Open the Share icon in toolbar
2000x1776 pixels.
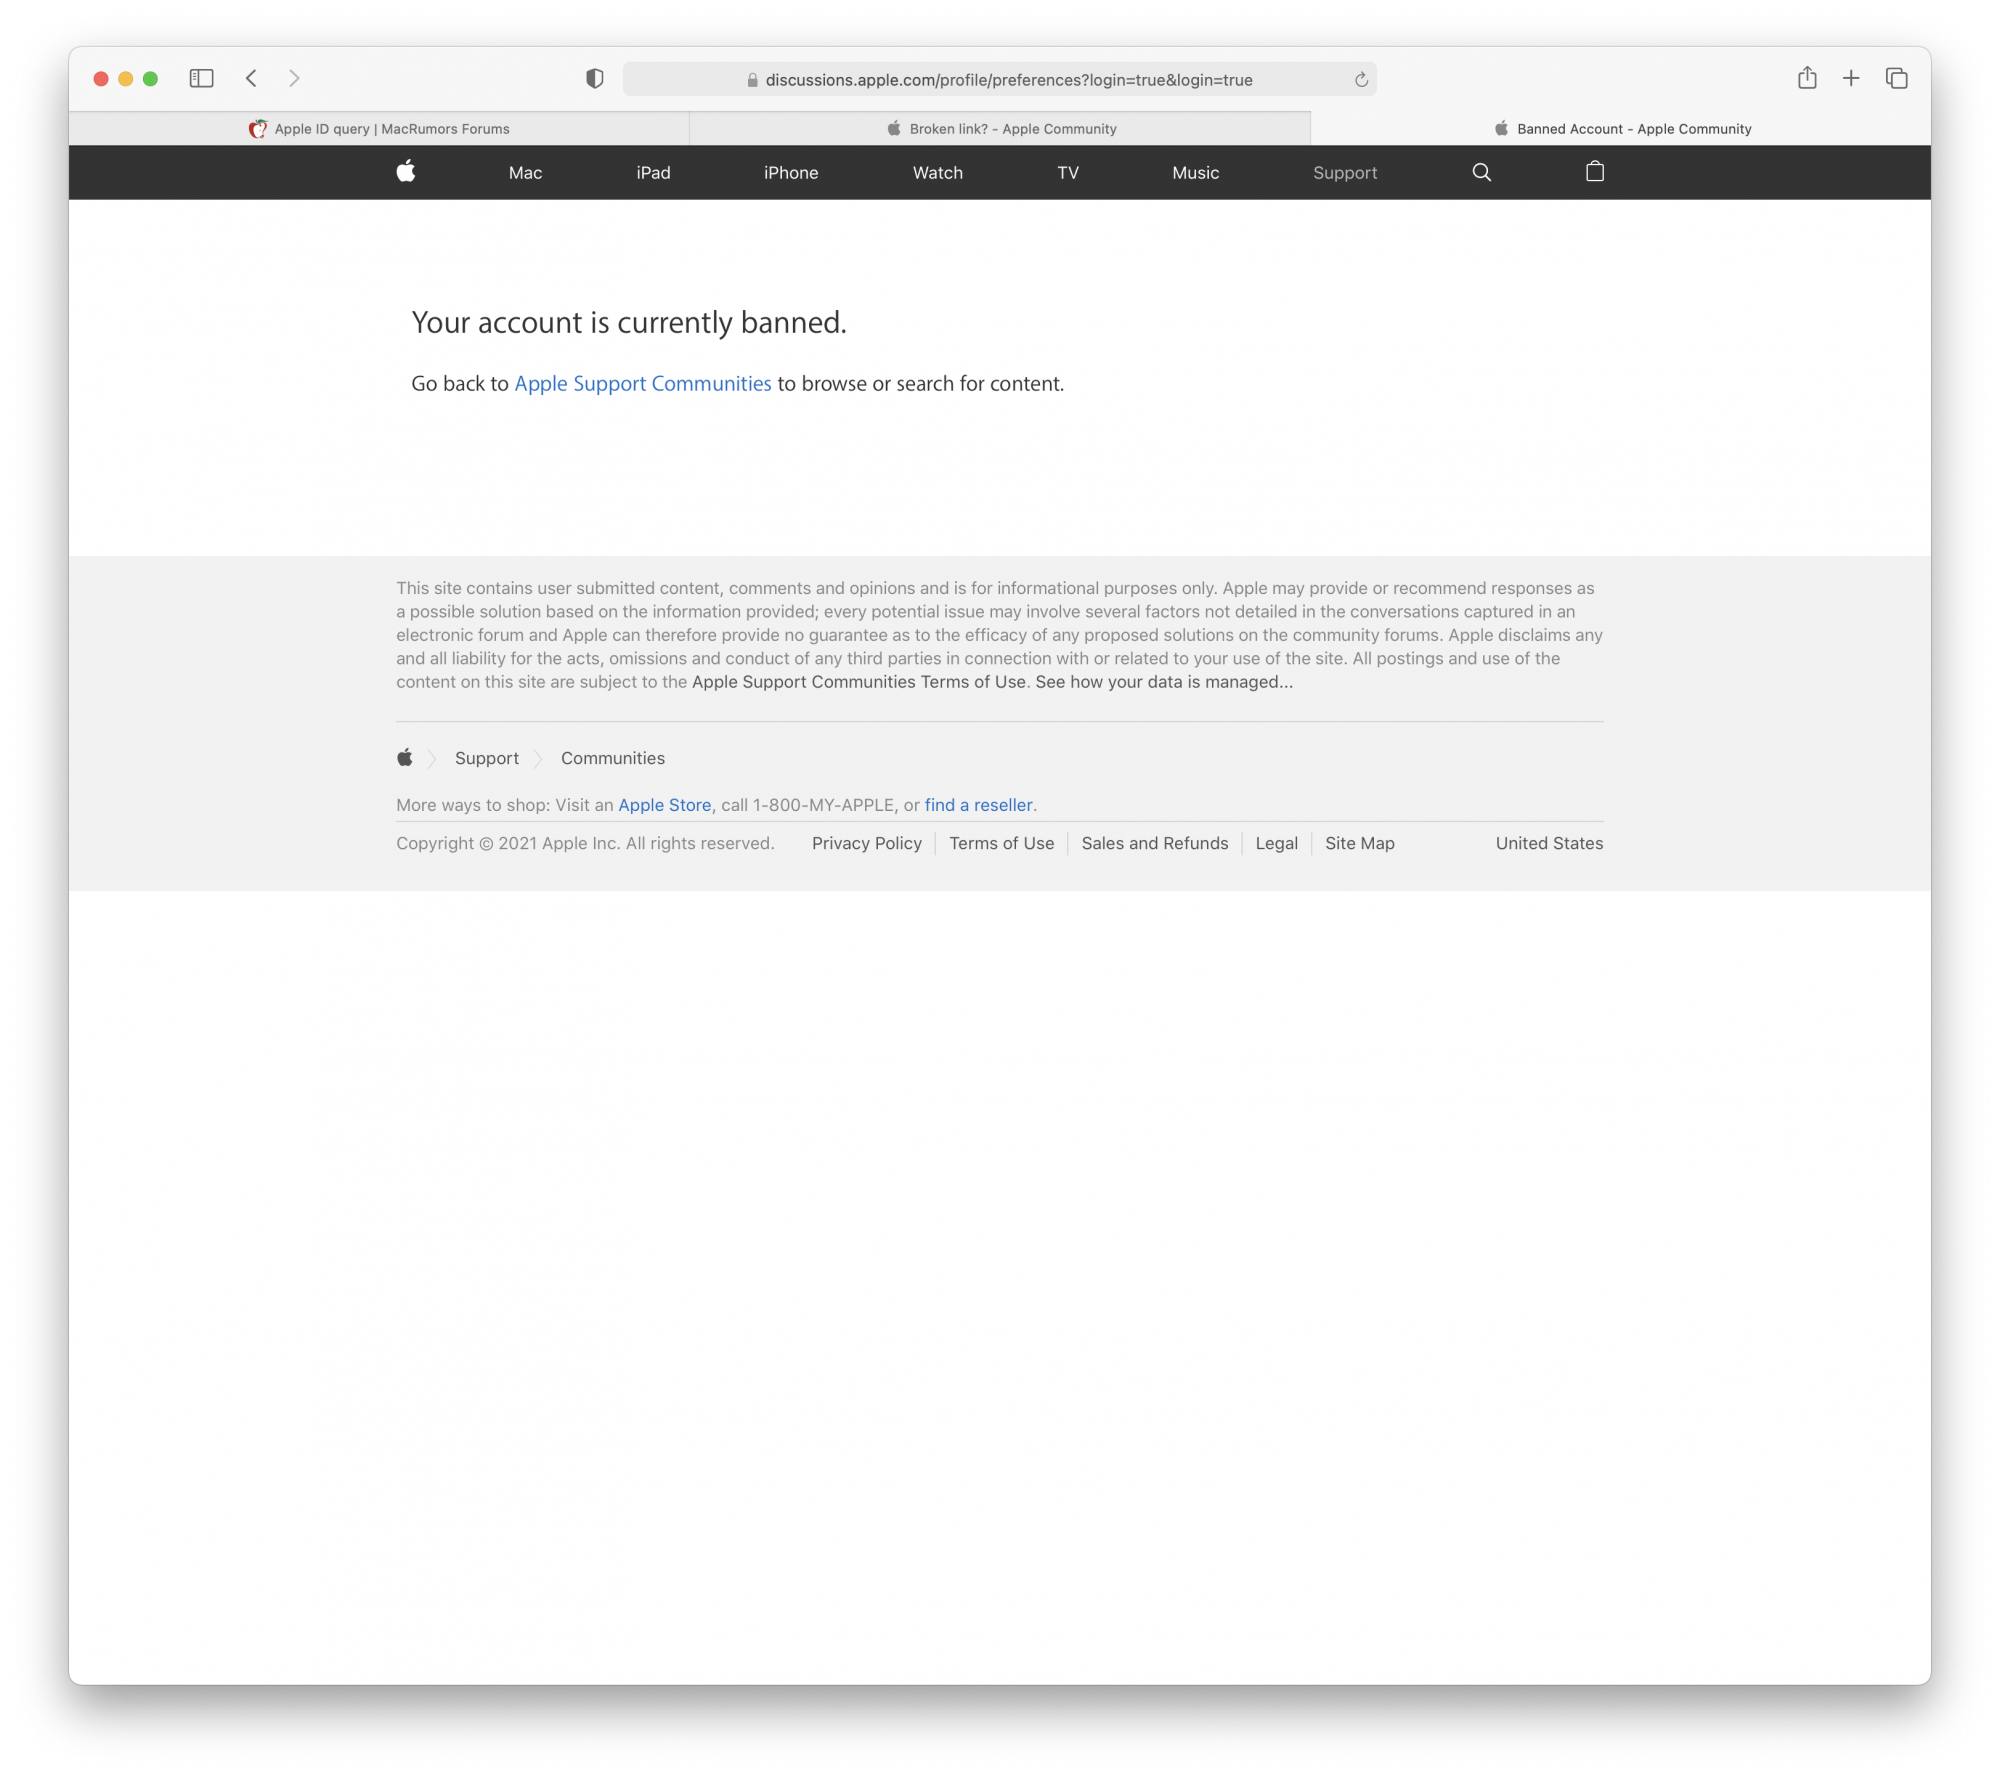1806,78
